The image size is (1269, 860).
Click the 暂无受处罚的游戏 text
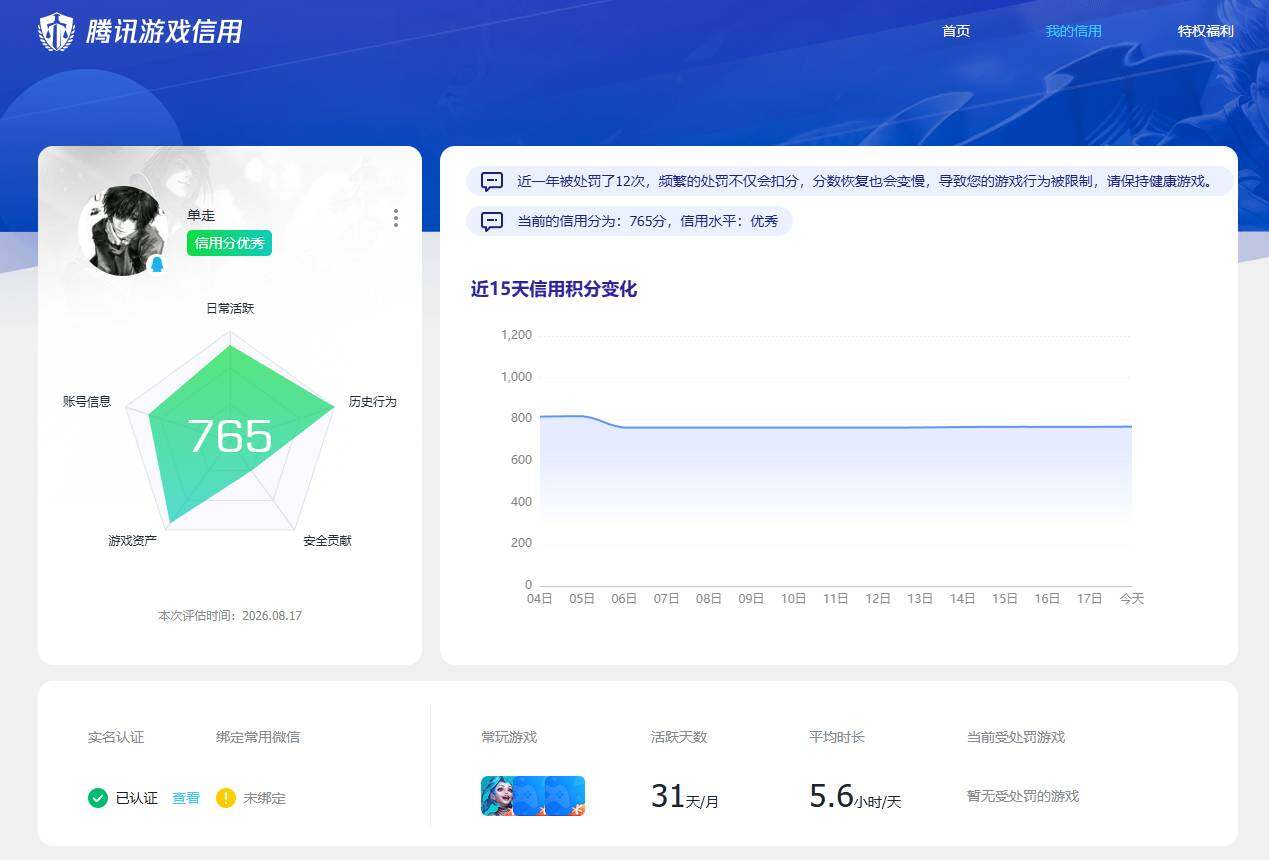tap(1023, 797)
